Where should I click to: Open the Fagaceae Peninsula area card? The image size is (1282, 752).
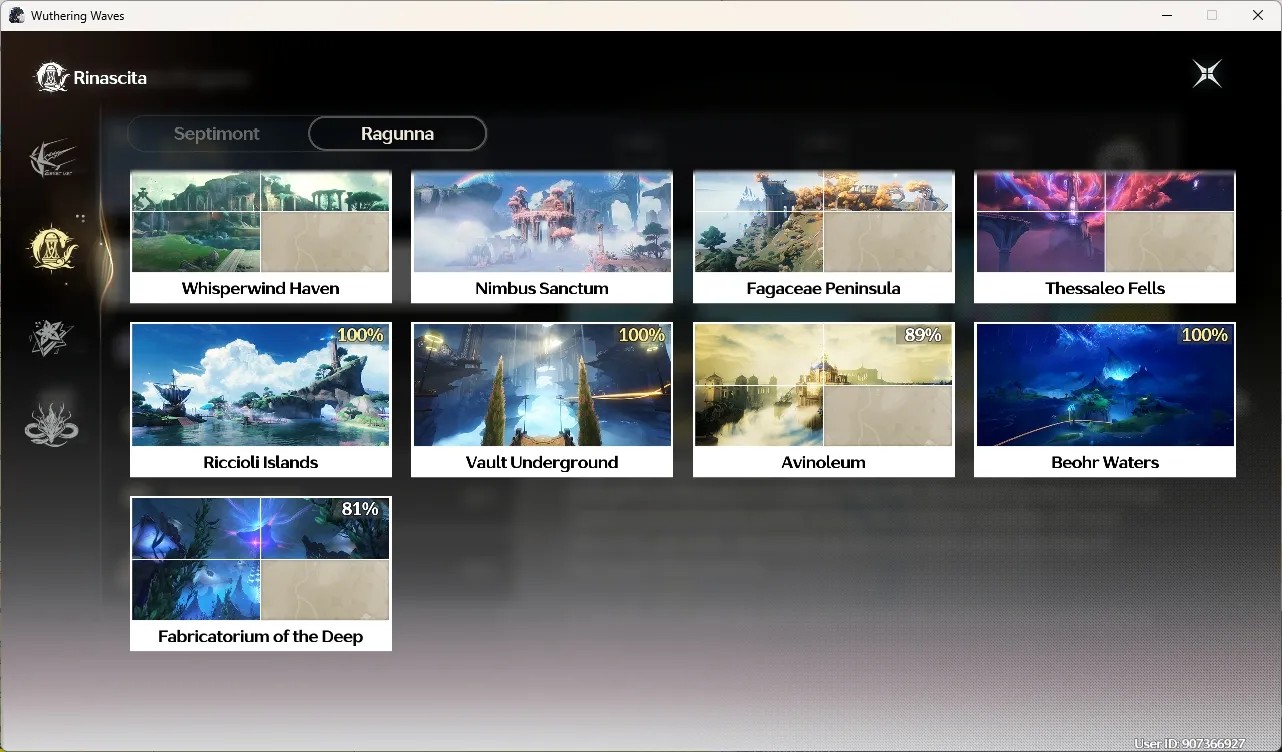pyautogui.click(x=824, y=236)
